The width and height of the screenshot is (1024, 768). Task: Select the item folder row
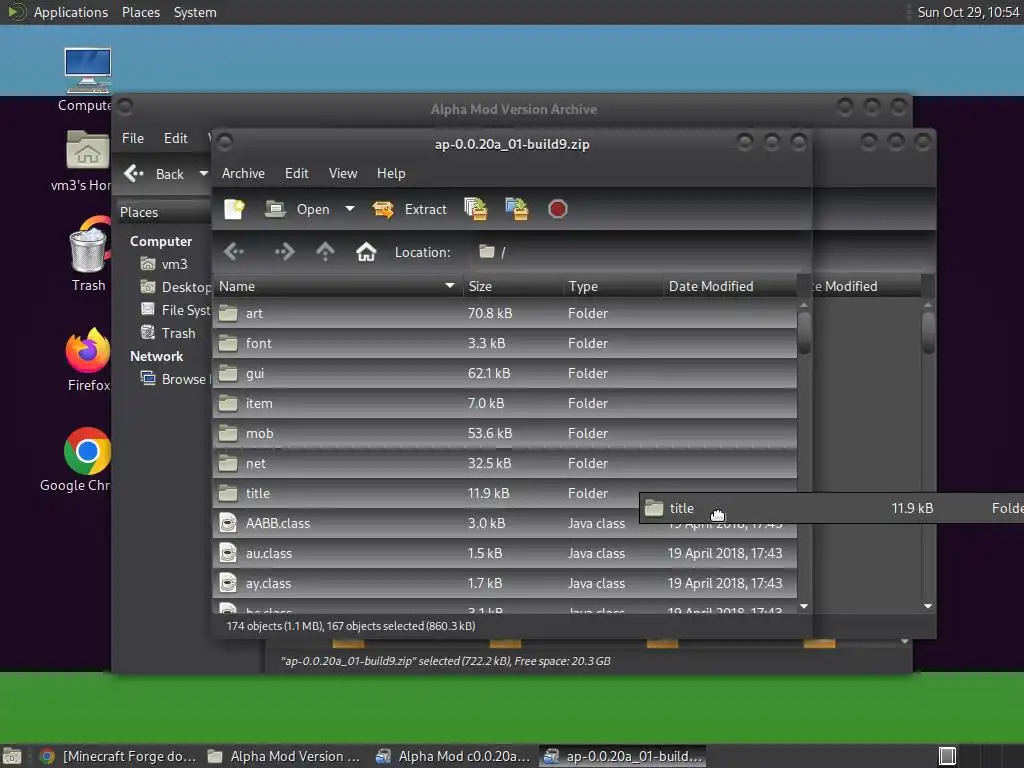pyautogui.click(x=504, y=404)
